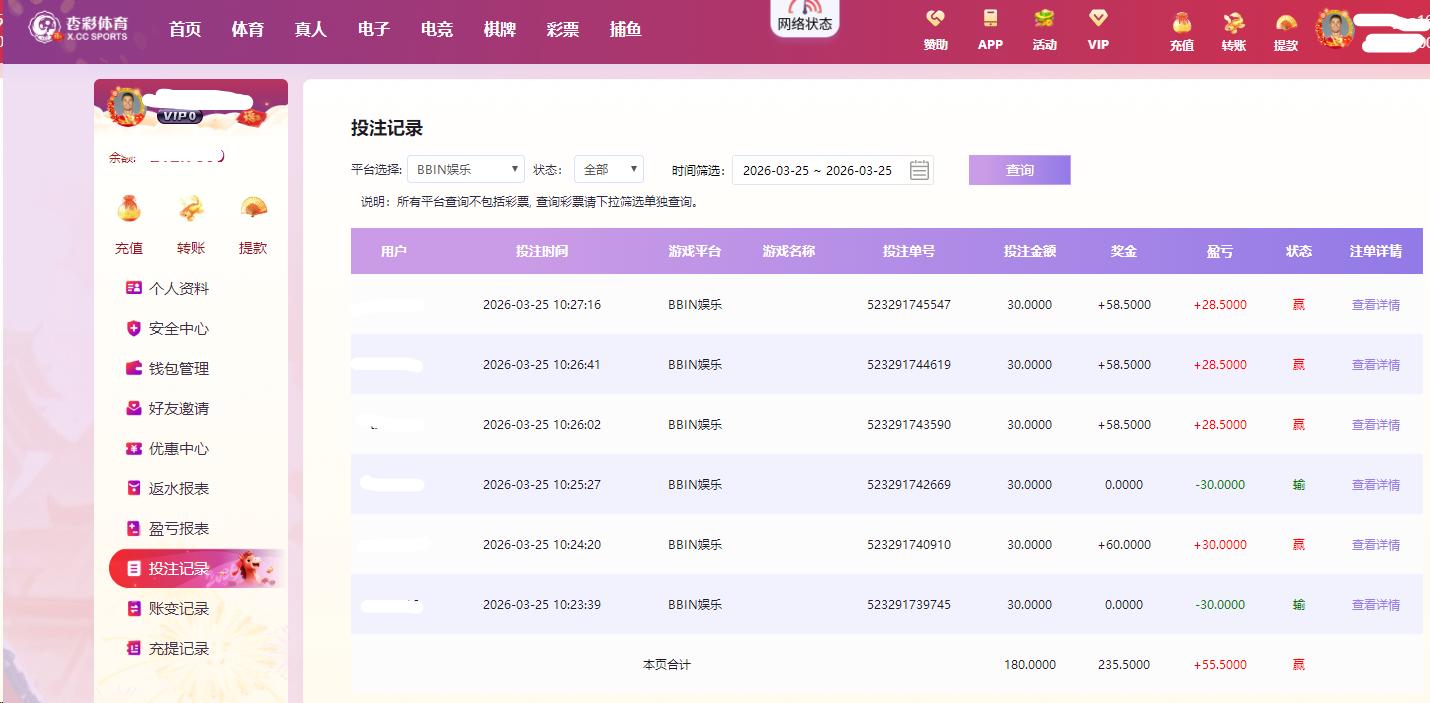Viewport: 1430px width, 703px height.
Task: Select 体育 in the top navigation
Action: (247, 30)
